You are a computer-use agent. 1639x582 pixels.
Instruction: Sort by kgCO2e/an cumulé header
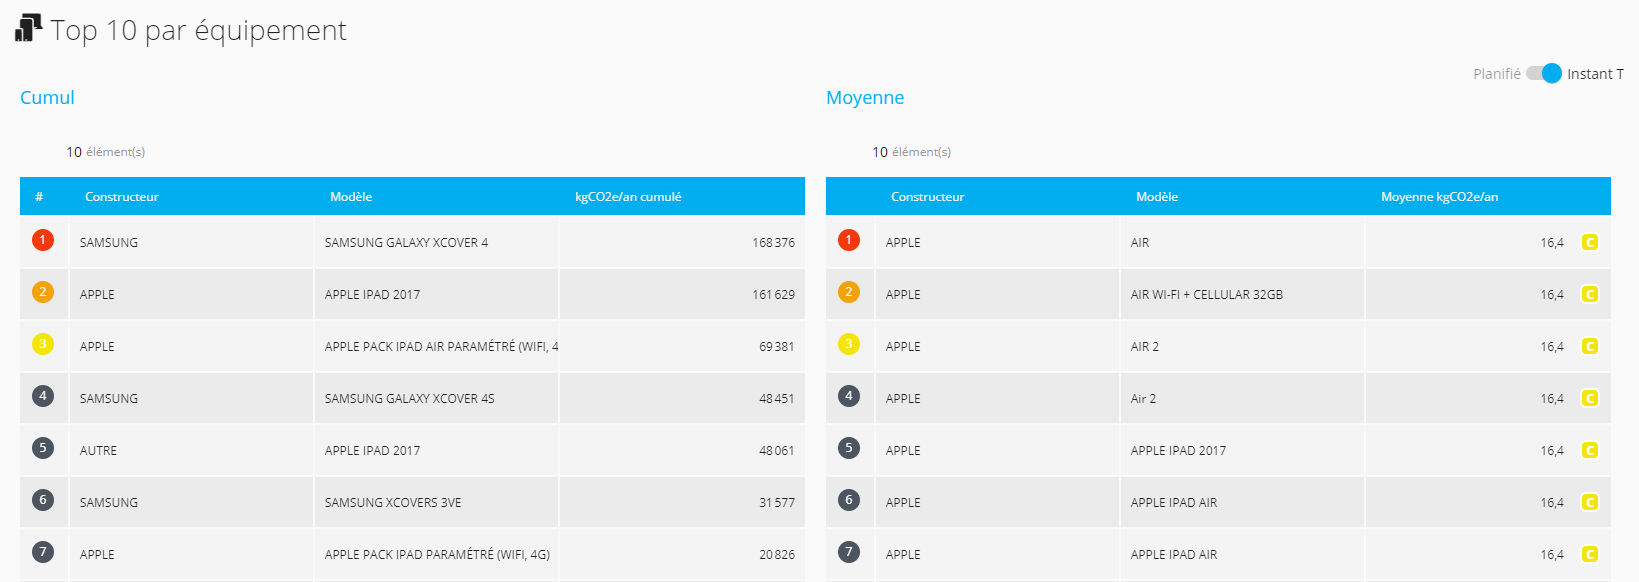pyautogui.click(x=628, y=197)
